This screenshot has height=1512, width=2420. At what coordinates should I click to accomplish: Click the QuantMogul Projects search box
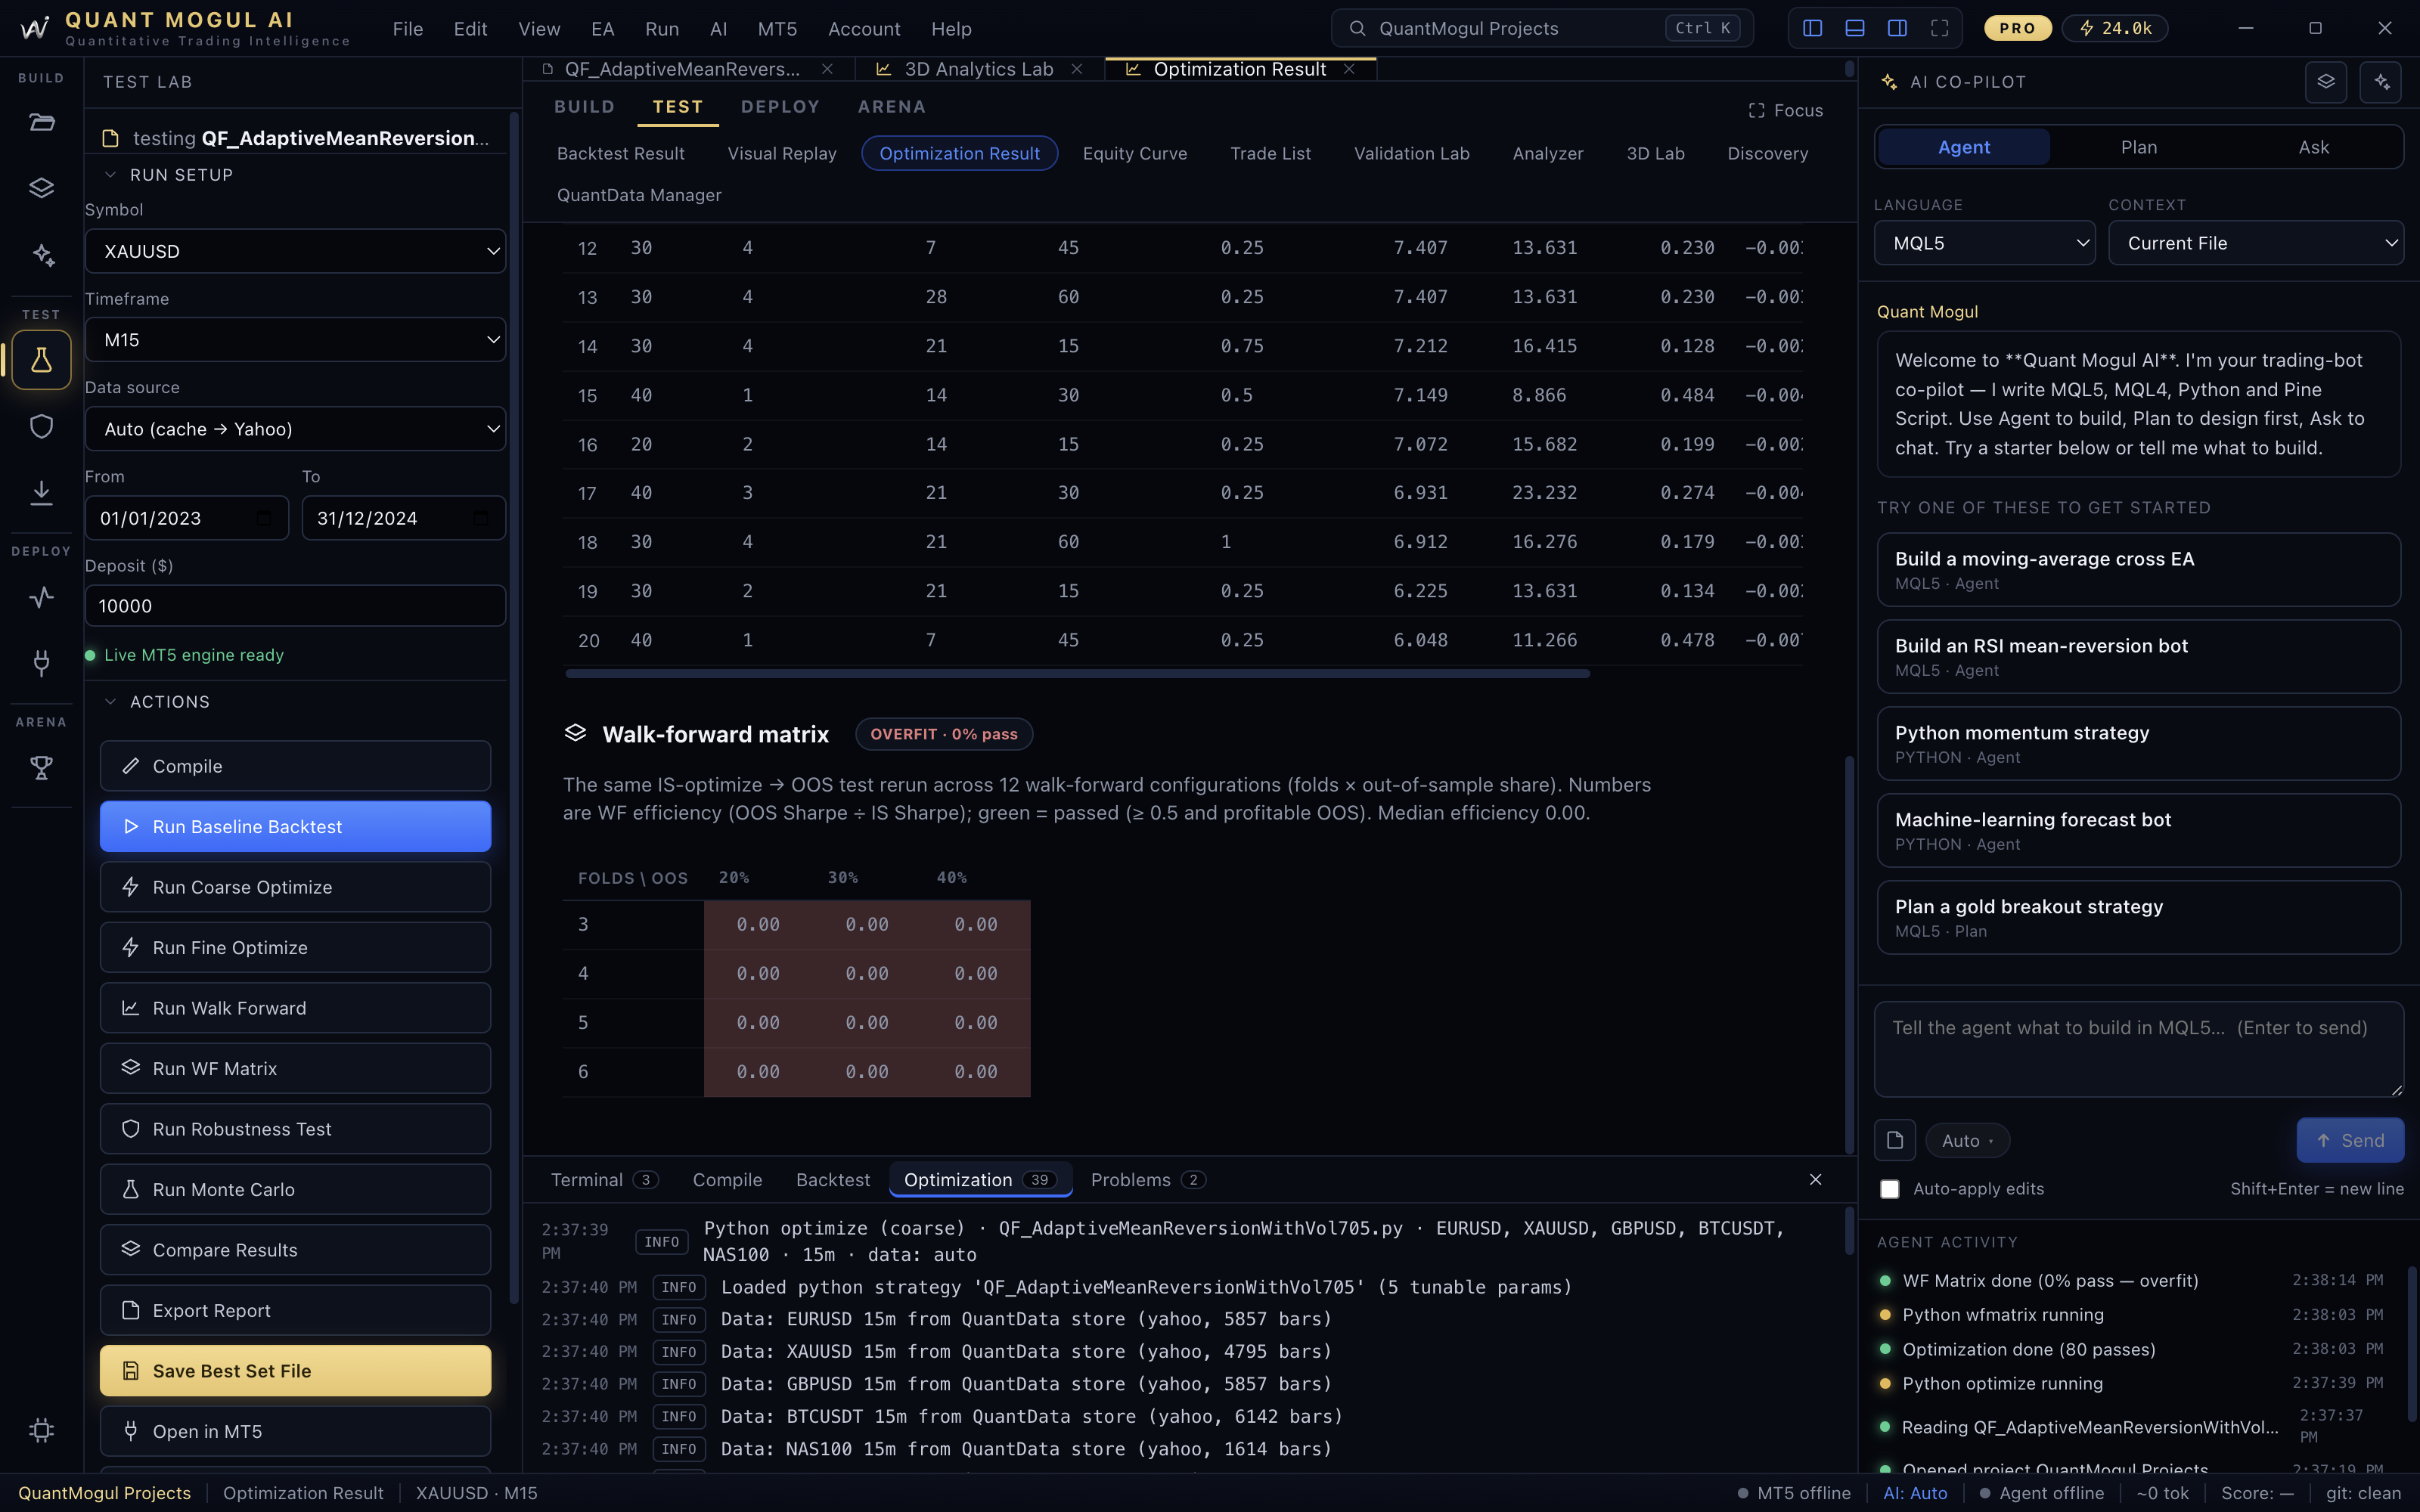tap(1541, 28)
